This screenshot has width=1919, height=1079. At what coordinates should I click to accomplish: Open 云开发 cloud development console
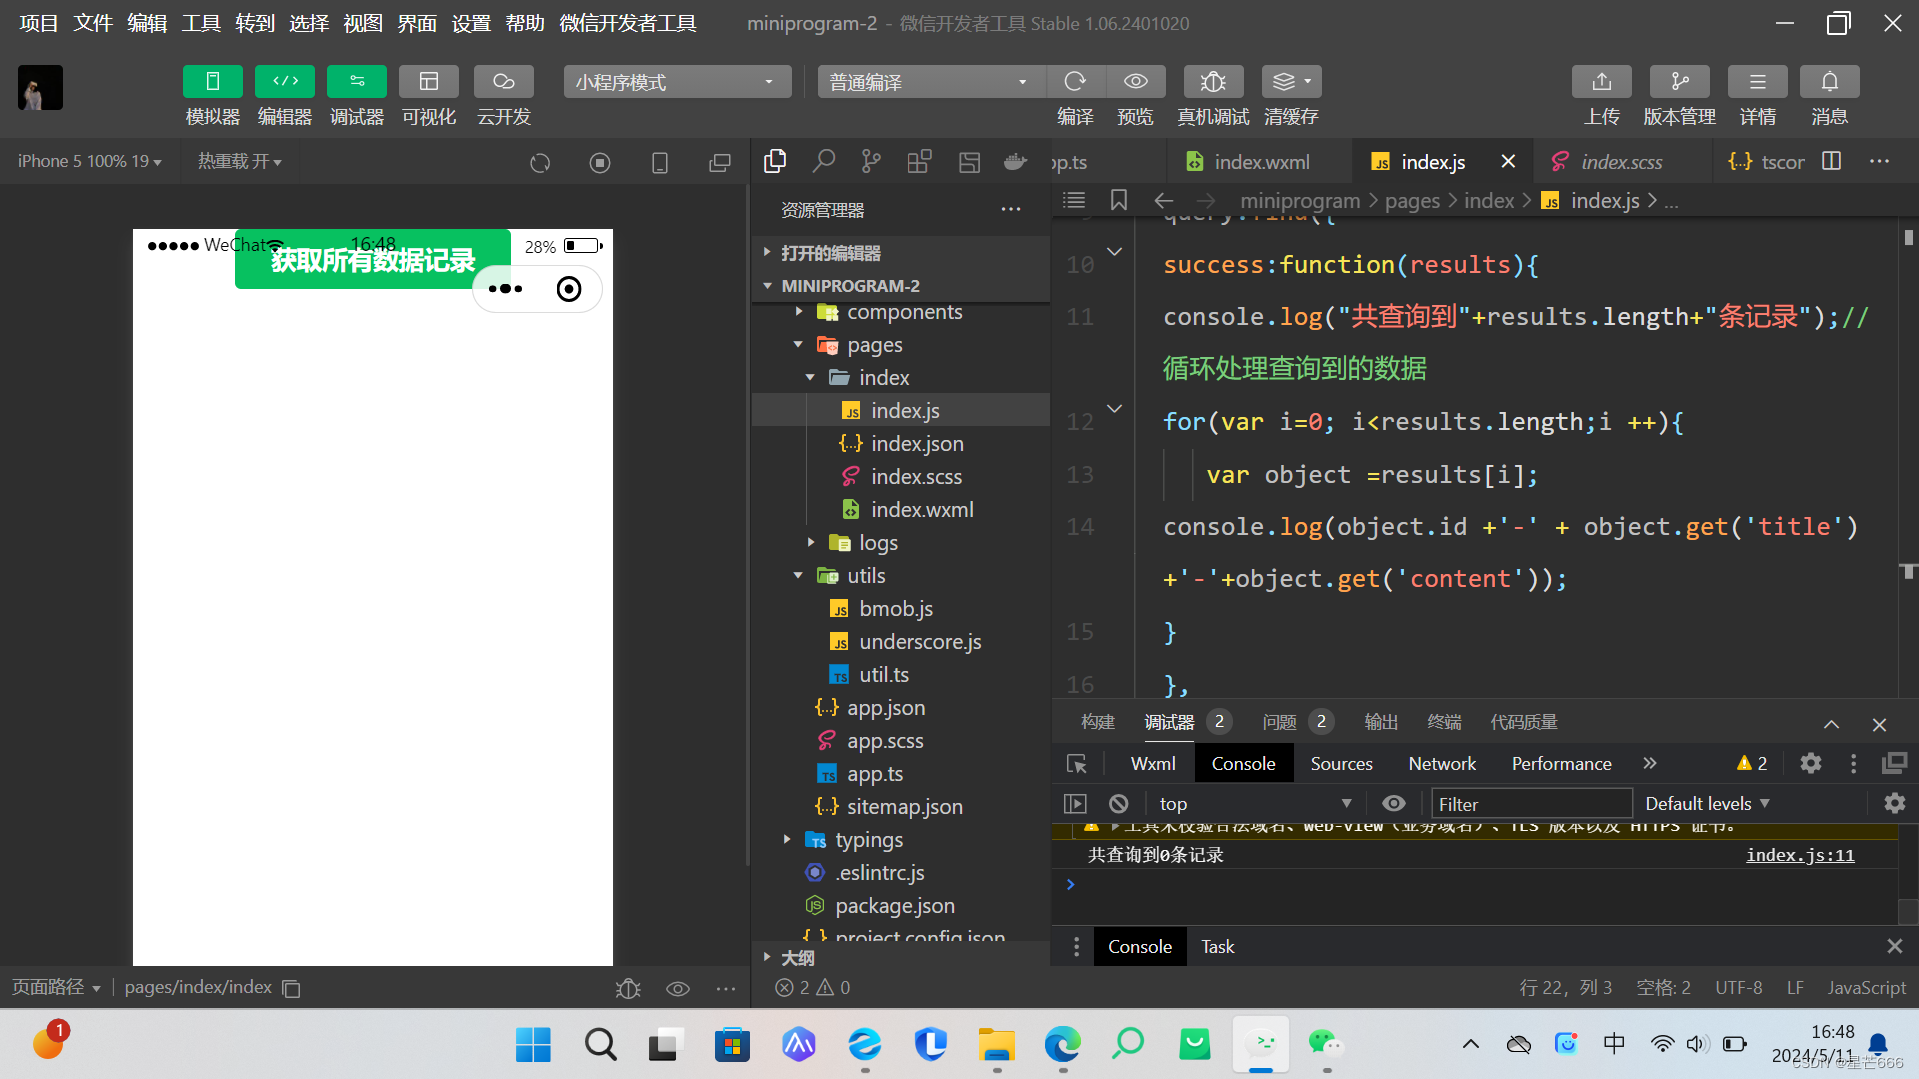point(502,95)
